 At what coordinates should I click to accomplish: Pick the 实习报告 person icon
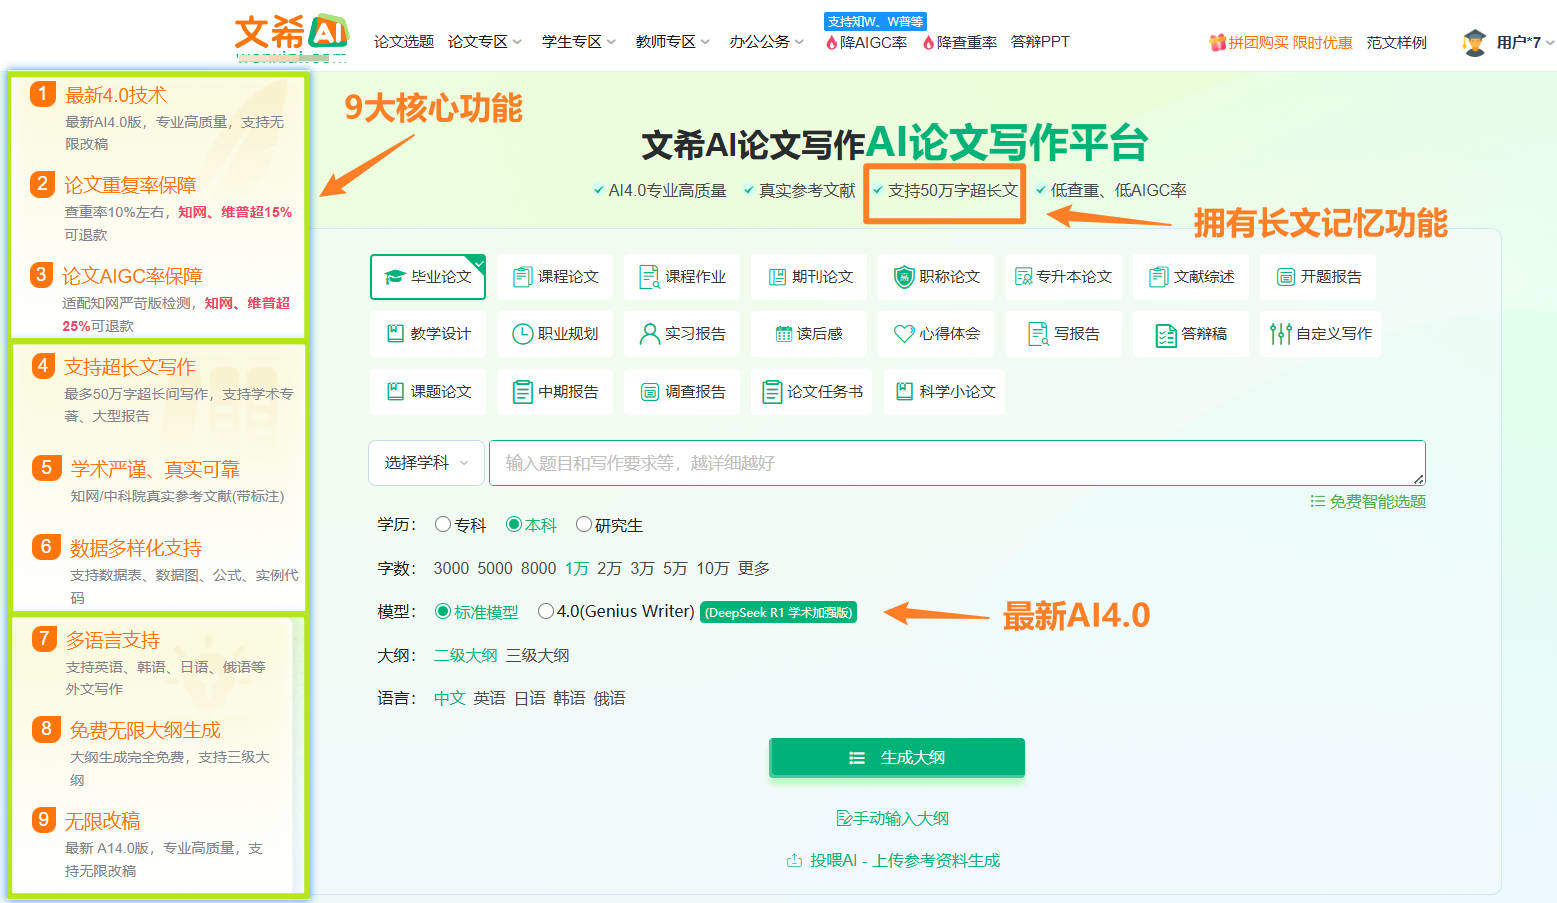(x=649, y=334)
